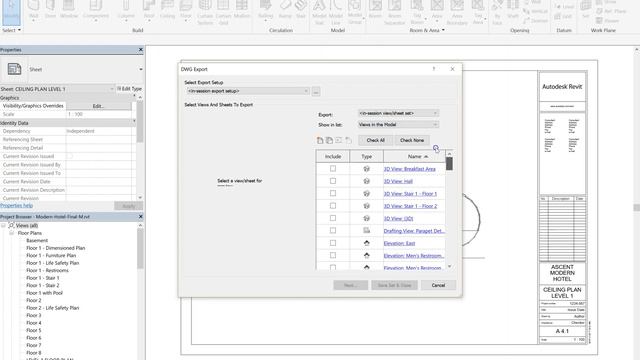
Task: Select the Window tool in the ribbon
Action: point(69,10)
